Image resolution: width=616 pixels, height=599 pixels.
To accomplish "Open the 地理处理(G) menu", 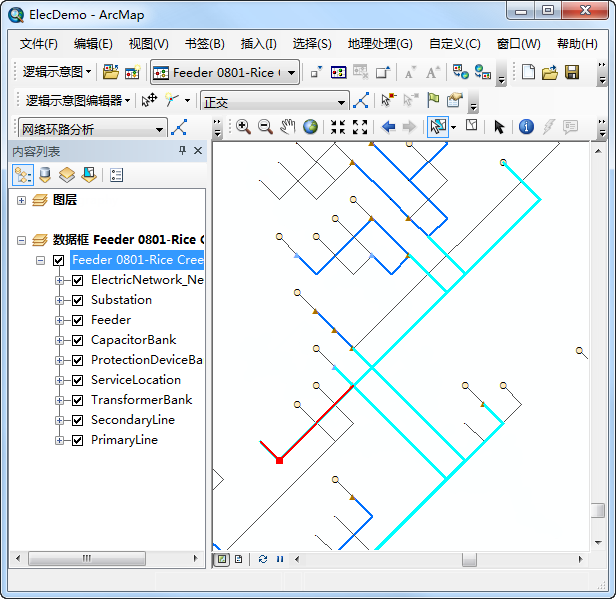I will [x=379, y=44].
